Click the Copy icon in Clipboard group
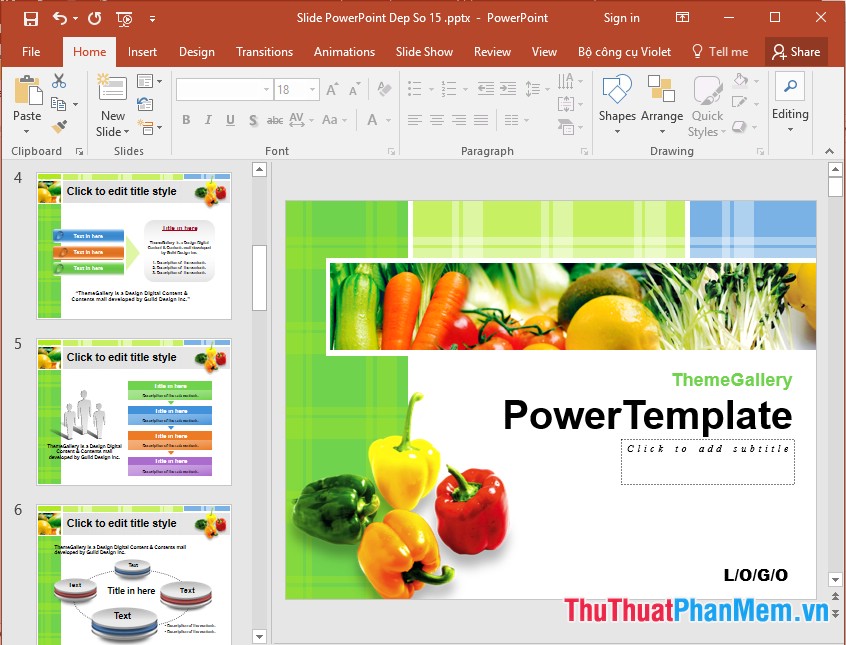846x645 pixels. (60, 103)
